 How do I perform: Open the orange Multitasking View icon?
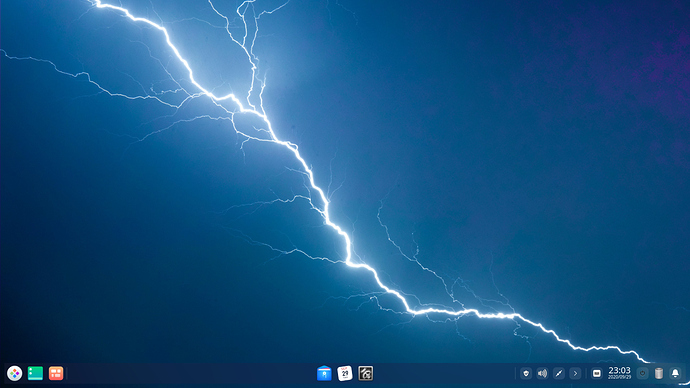tap(56, 373)
